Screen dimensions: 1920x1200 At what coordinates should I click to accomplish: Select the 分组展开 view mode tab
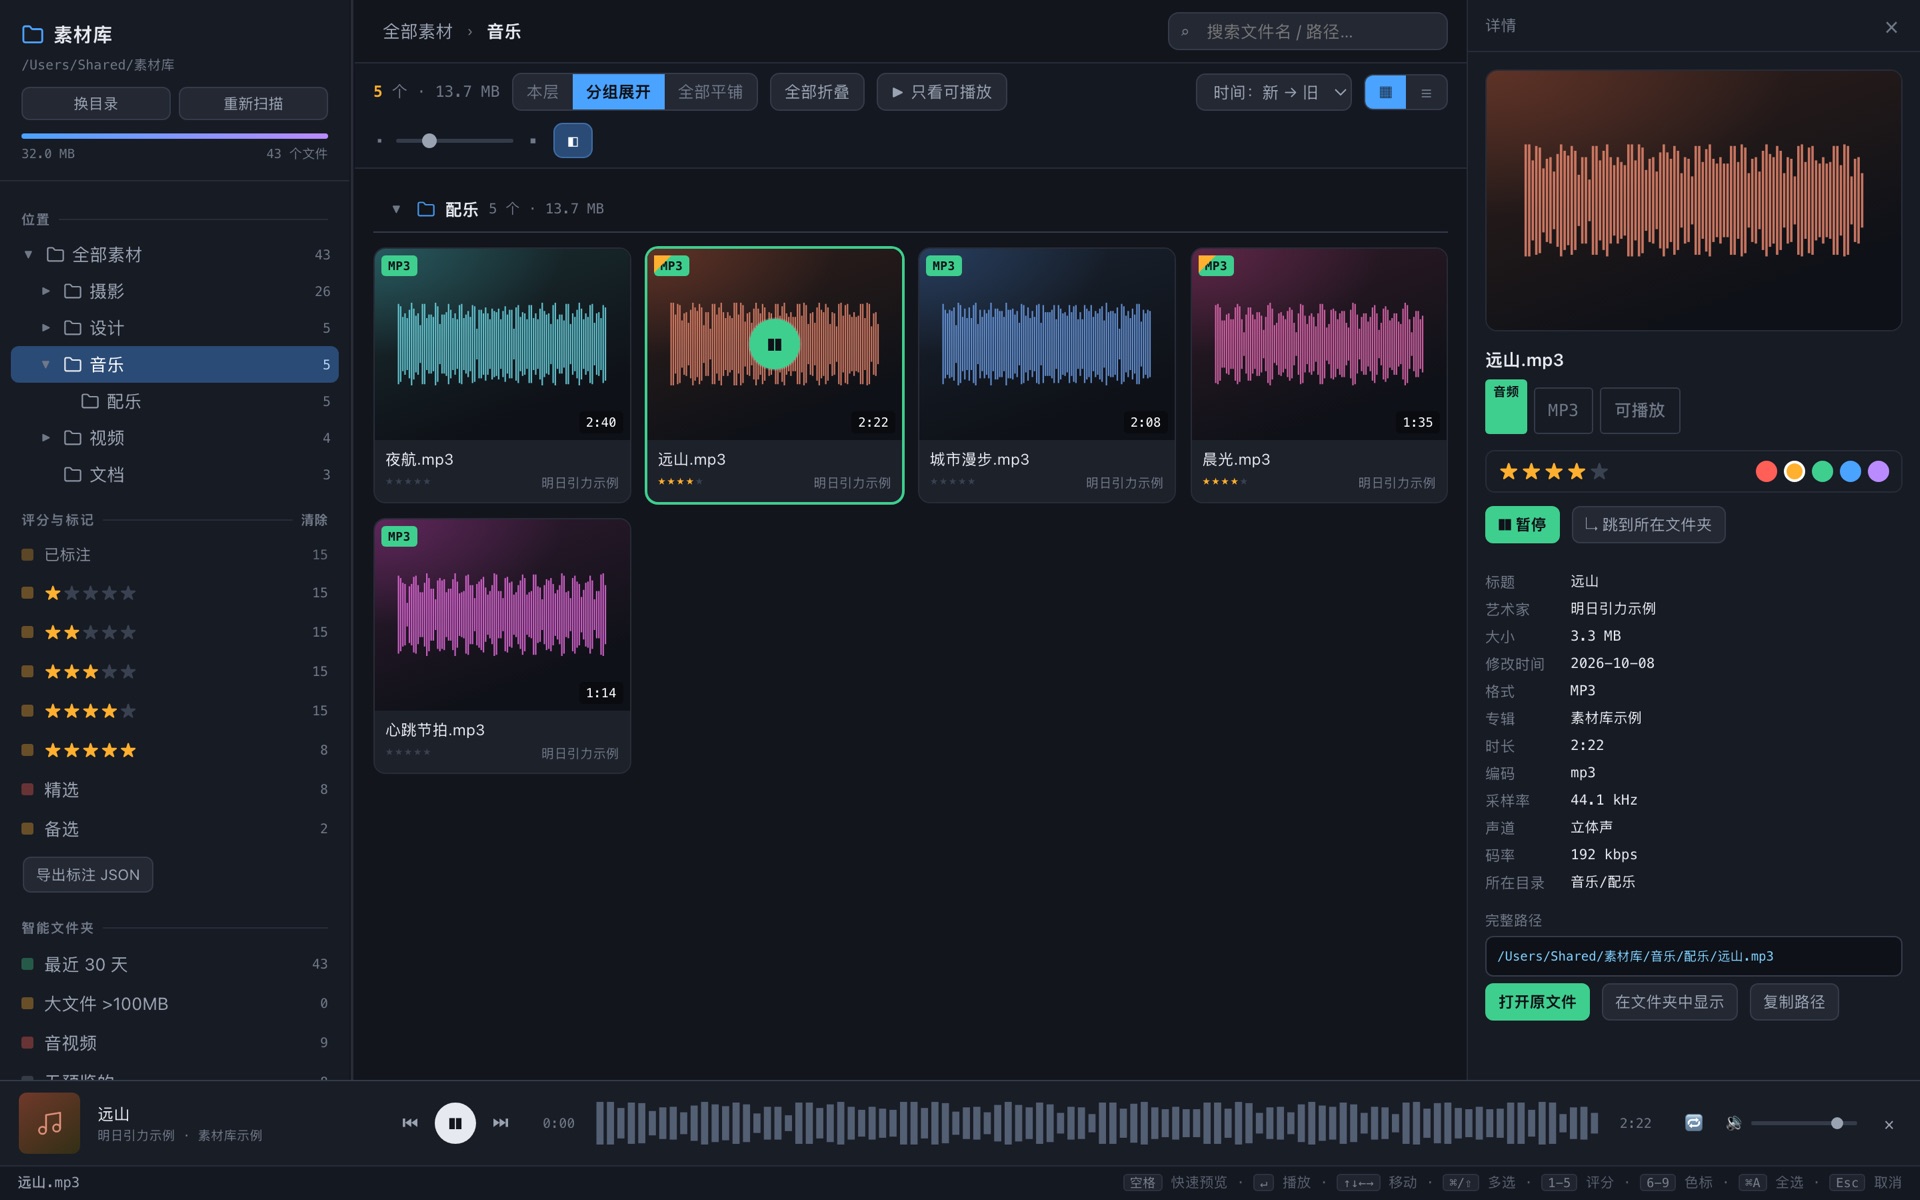coord(618,92)
